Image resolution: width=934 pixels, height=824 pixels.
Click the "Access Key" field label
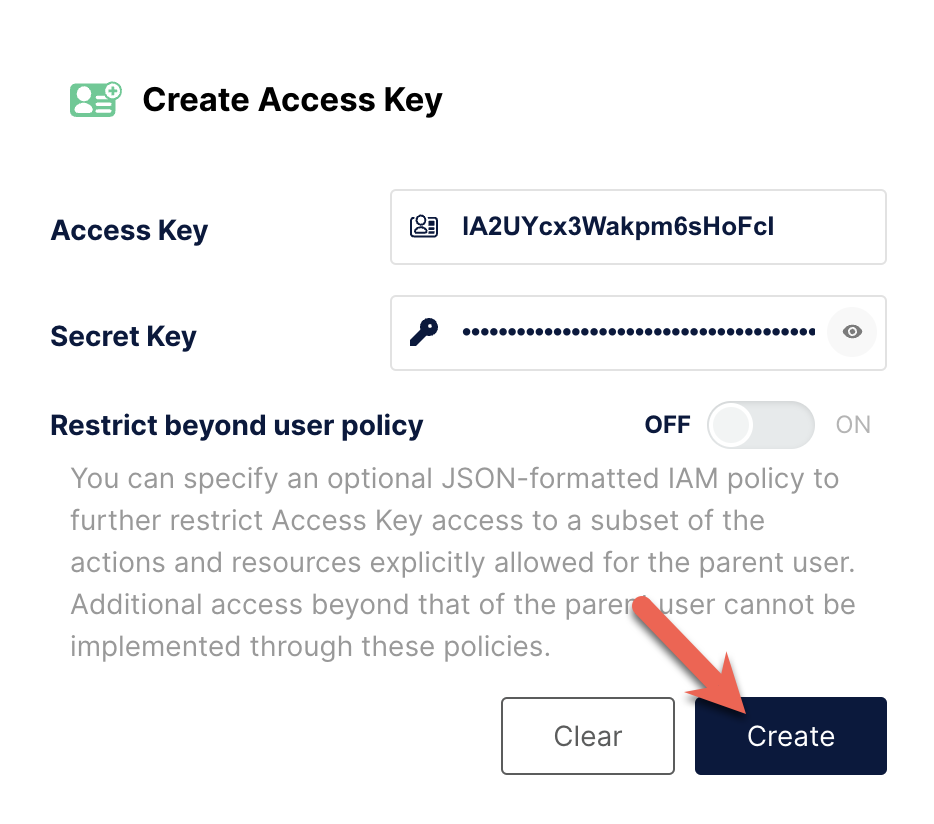[x=129, y=231]
